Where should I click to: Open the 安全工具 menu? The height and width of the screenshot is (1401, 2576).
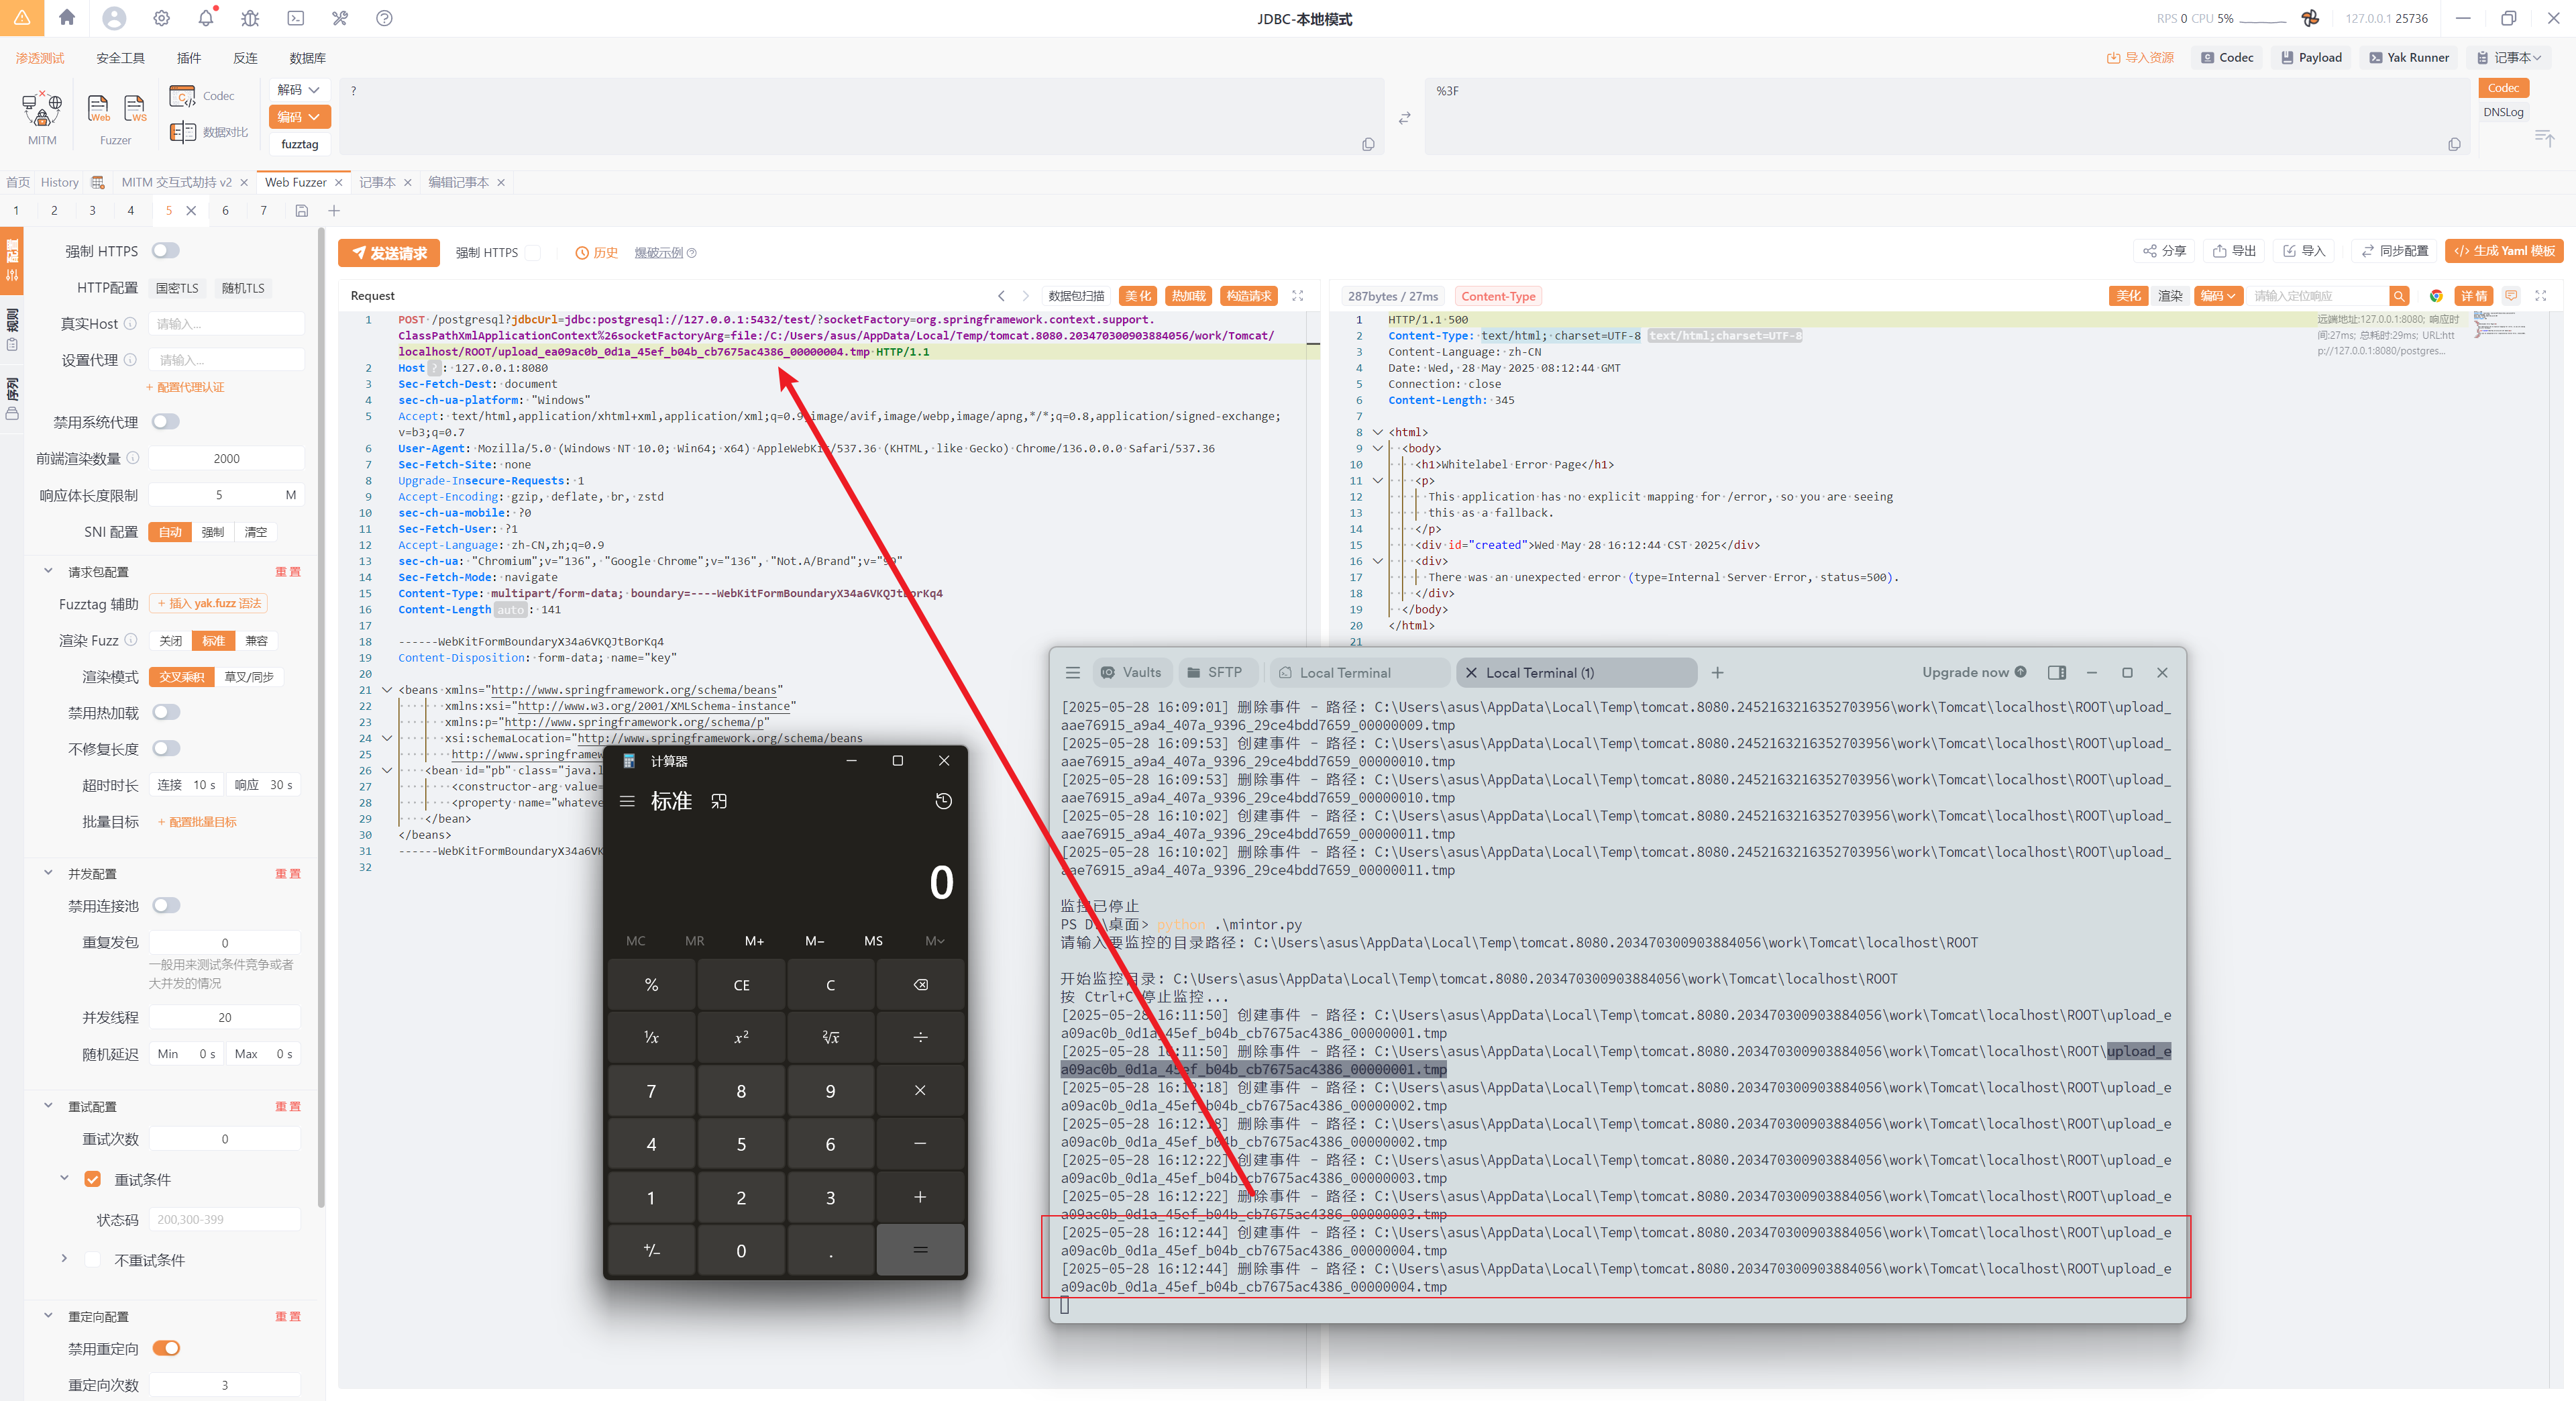tap(120, 58)
